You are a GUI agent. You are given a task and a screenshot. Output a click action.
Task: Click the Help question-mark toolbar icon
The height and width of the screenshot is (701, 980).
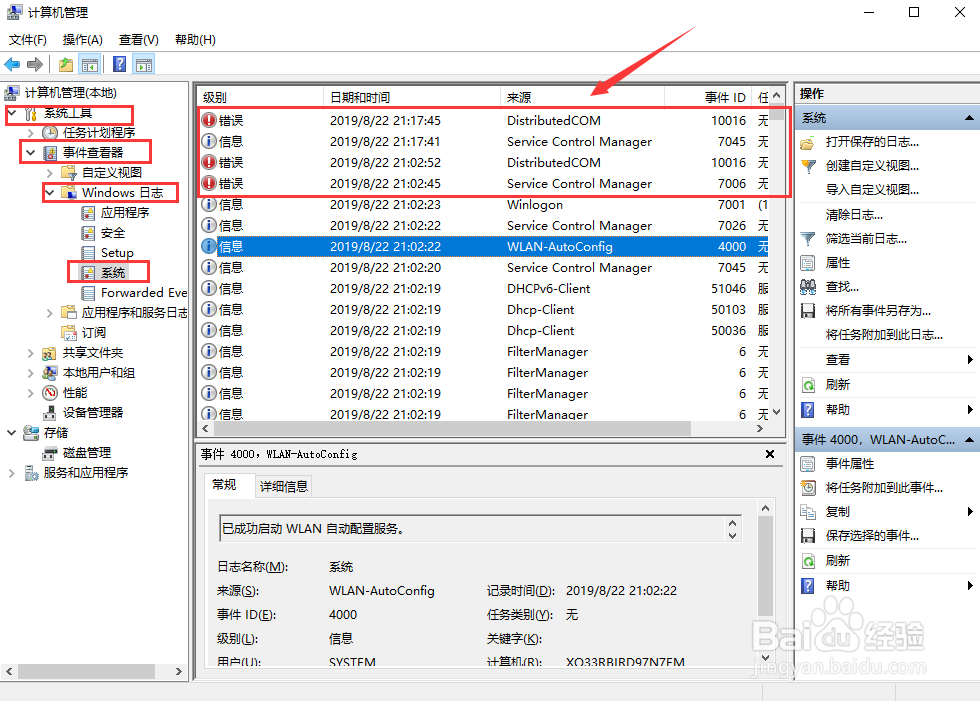(118, 64)
